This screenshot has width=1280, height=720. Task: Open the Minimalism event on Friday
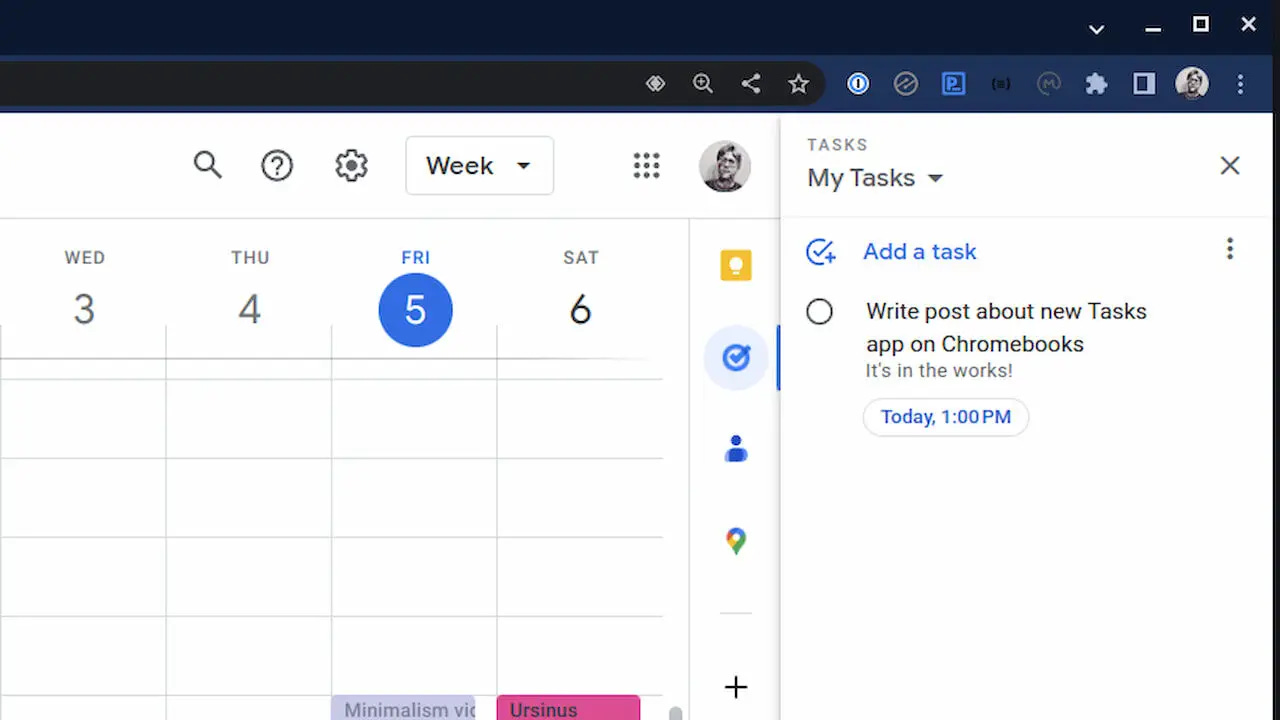pyautogui.click(x=403, y=708)
